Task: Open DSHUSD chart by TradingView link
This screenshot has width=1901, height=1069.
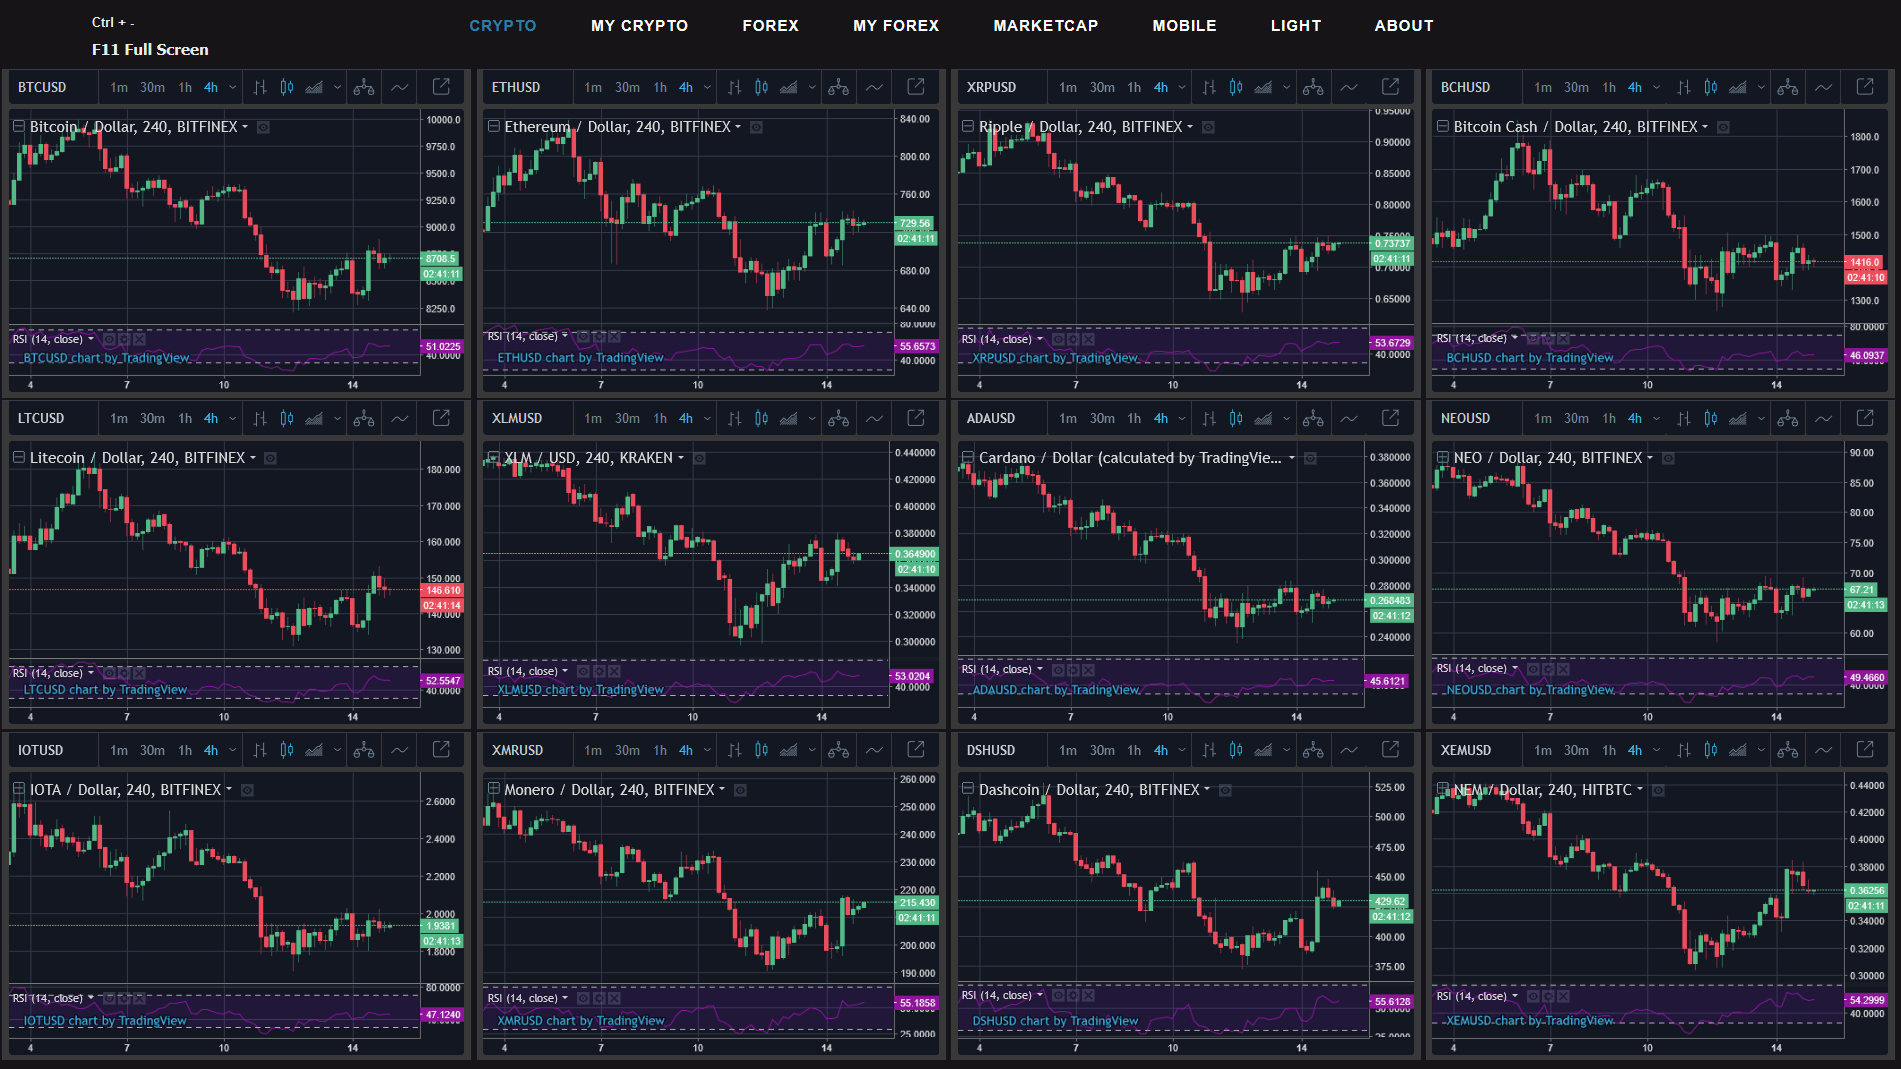Action: click(x=1055, y=1021)
